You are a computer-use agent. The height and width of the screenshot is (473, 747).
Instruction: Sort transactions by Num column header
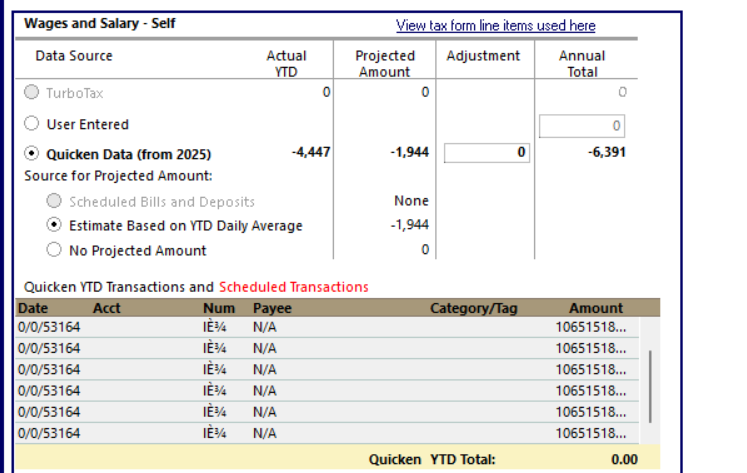tap(219, 308)
